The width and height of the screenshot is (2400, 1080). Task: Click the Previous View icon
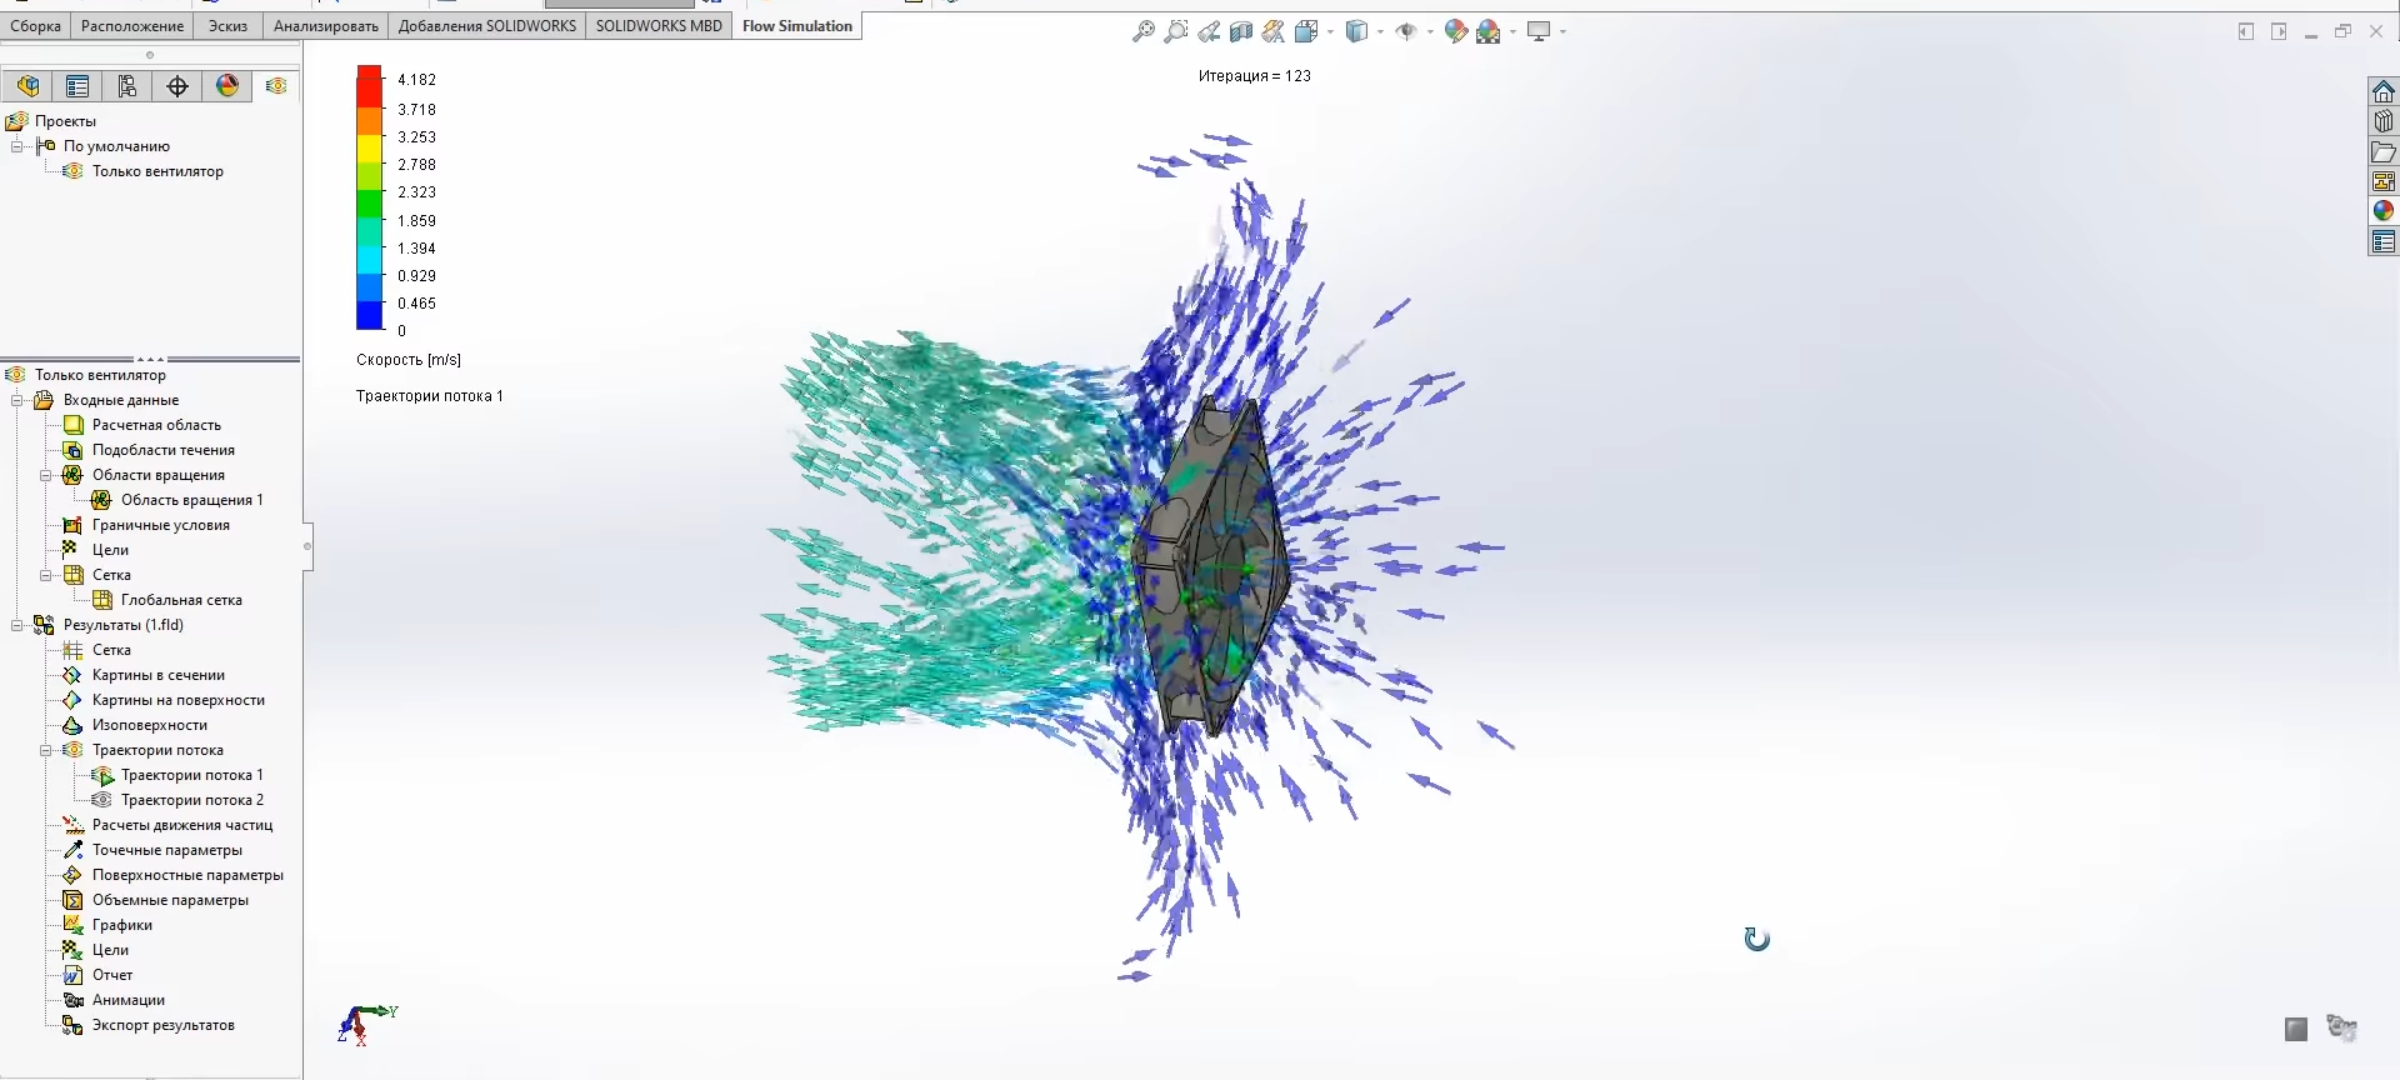point(1209,32)
